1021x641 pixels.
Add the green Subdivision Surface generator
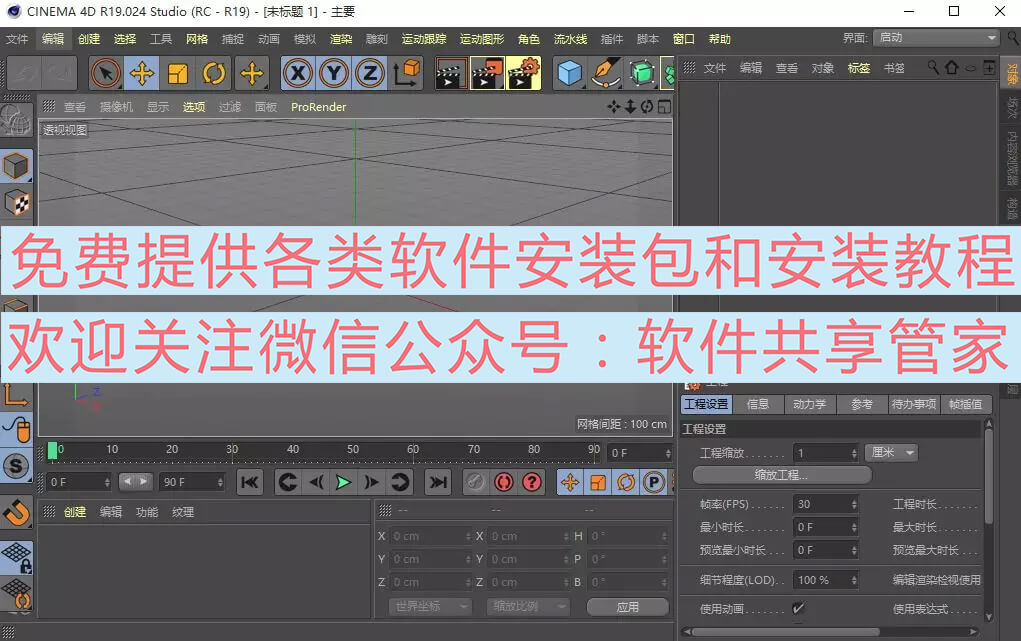click(x=642, y=73)
